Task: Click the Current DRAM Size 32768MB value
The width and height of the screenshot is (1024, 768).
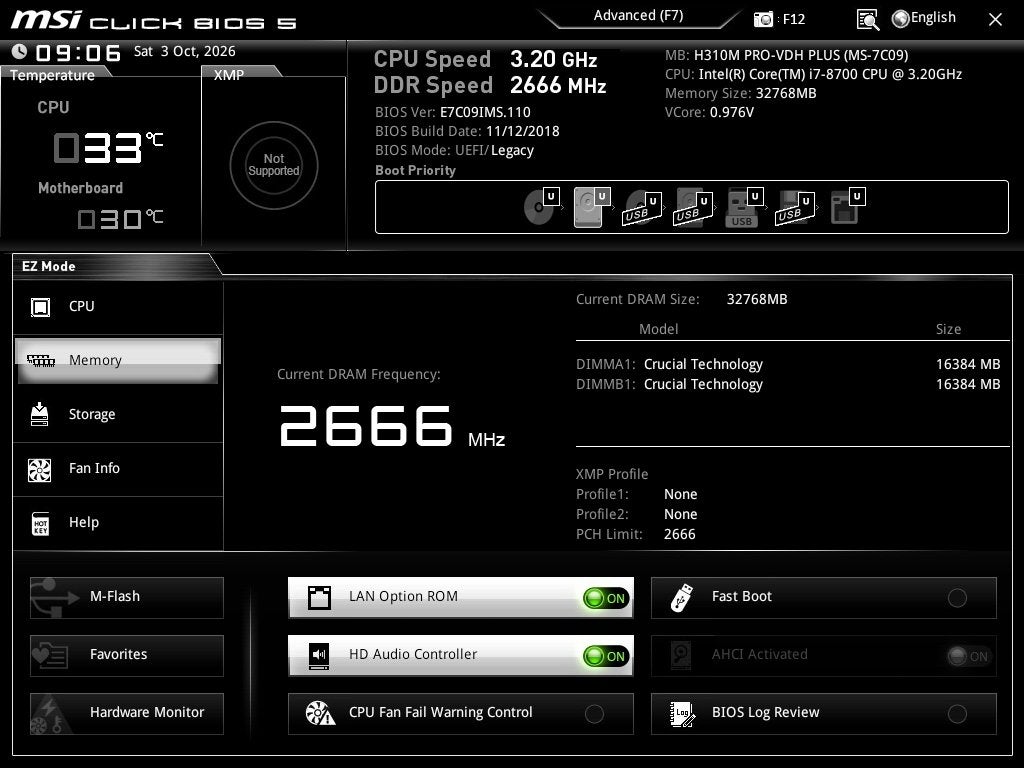Action: [x=757, y=299]
